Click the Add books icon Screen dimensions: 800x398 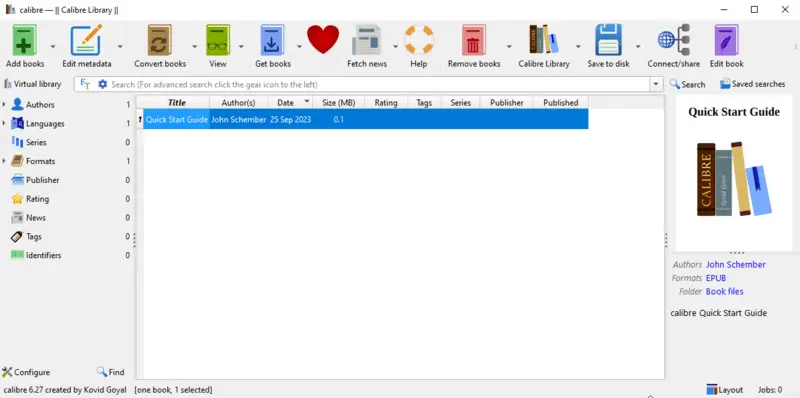24,40
